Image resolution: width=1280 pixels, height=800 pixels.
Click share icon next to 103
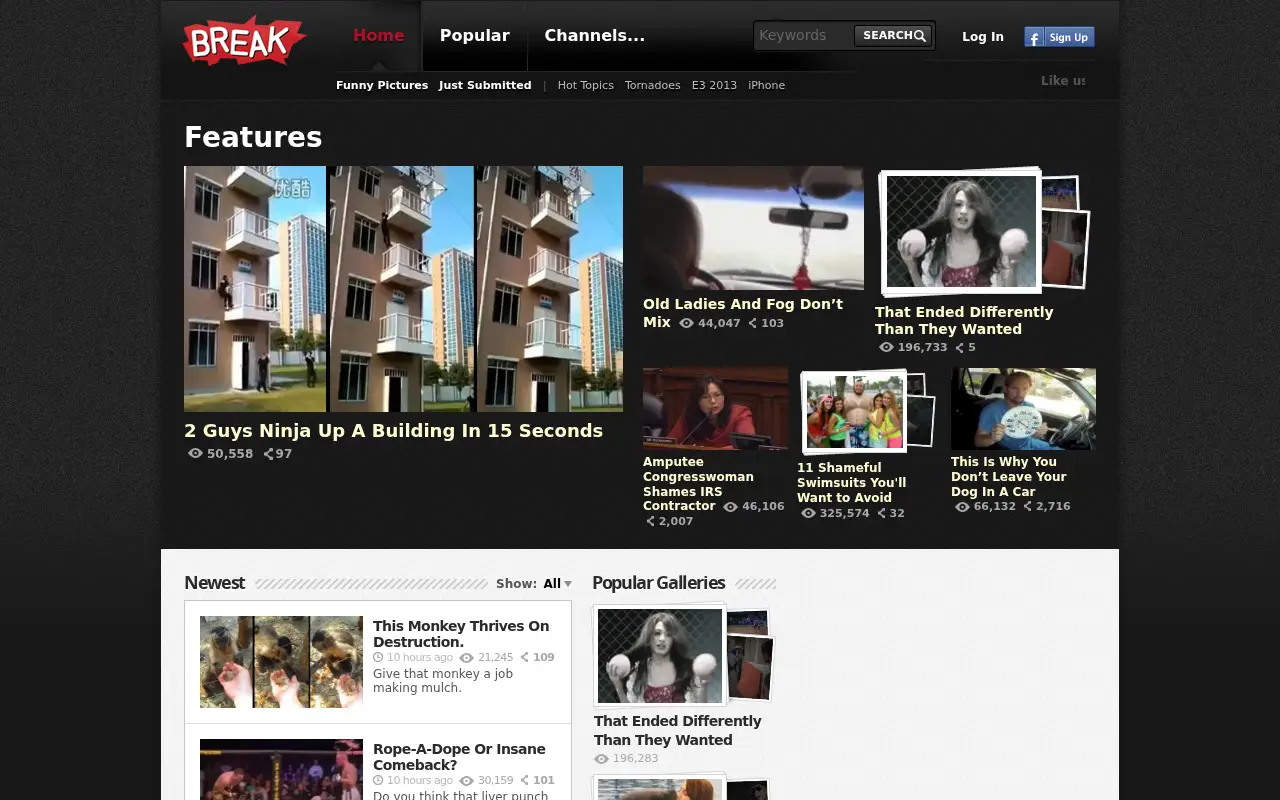pyautogui.click(x=753, y=323)
